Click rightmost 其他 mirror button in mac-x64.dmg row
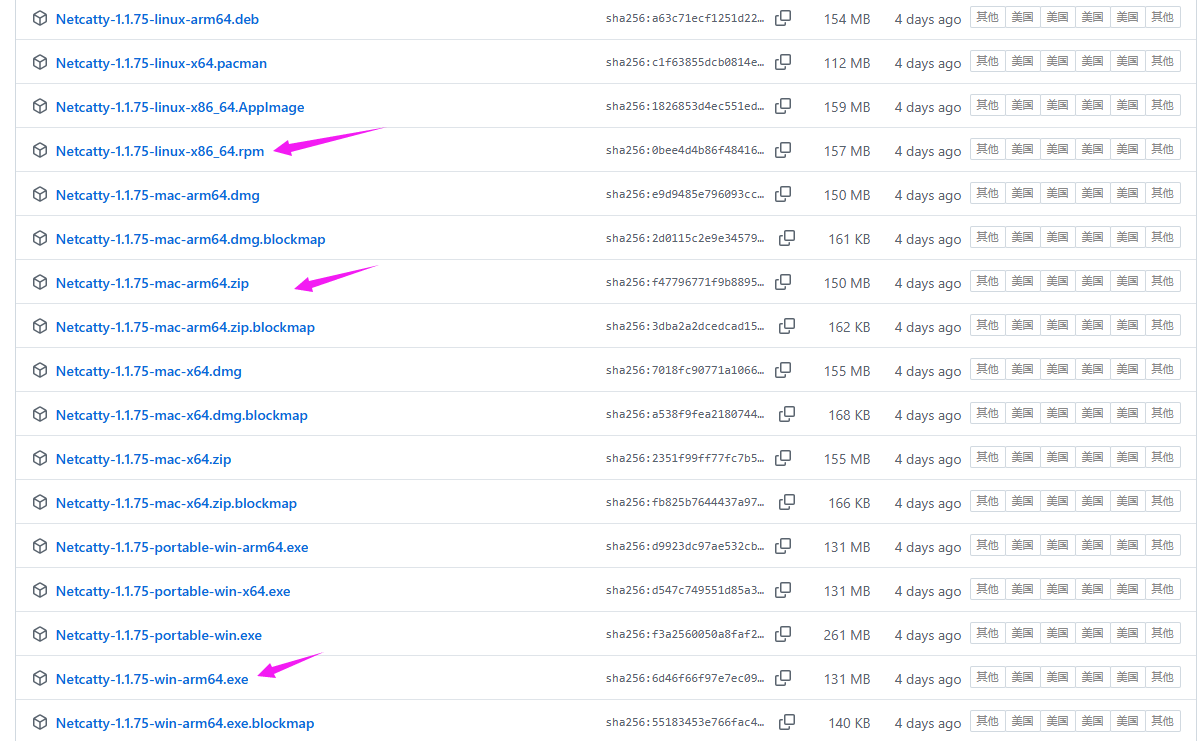 coord(1162,370)
